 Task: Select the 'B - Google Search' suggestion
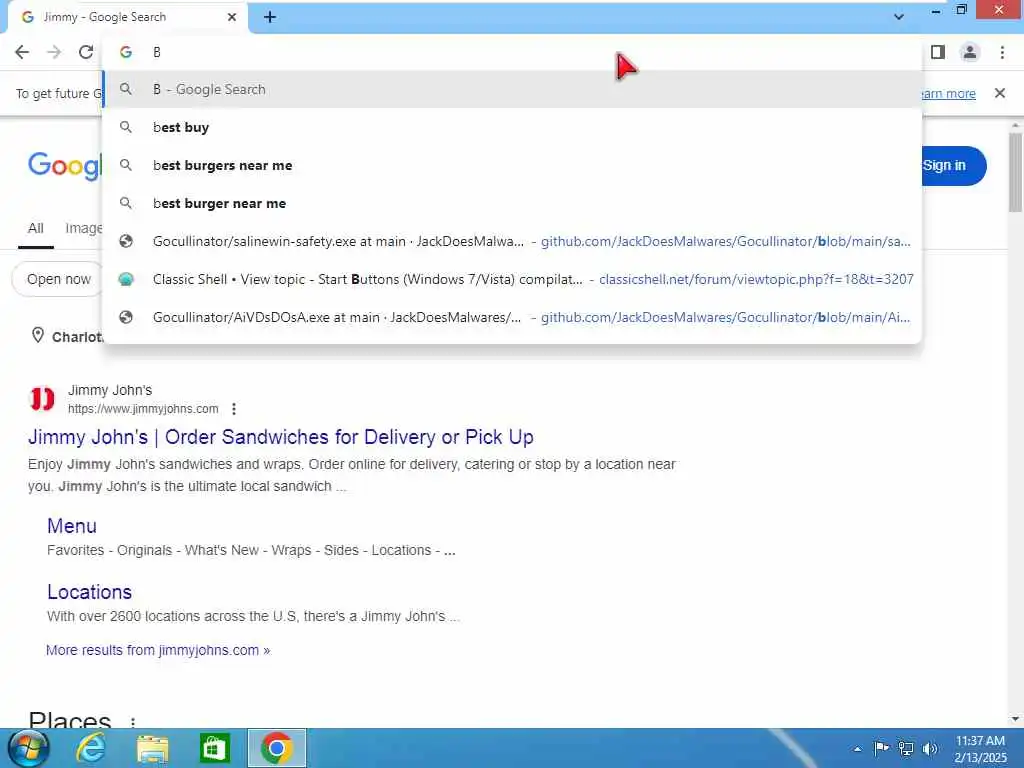point(513,89)
